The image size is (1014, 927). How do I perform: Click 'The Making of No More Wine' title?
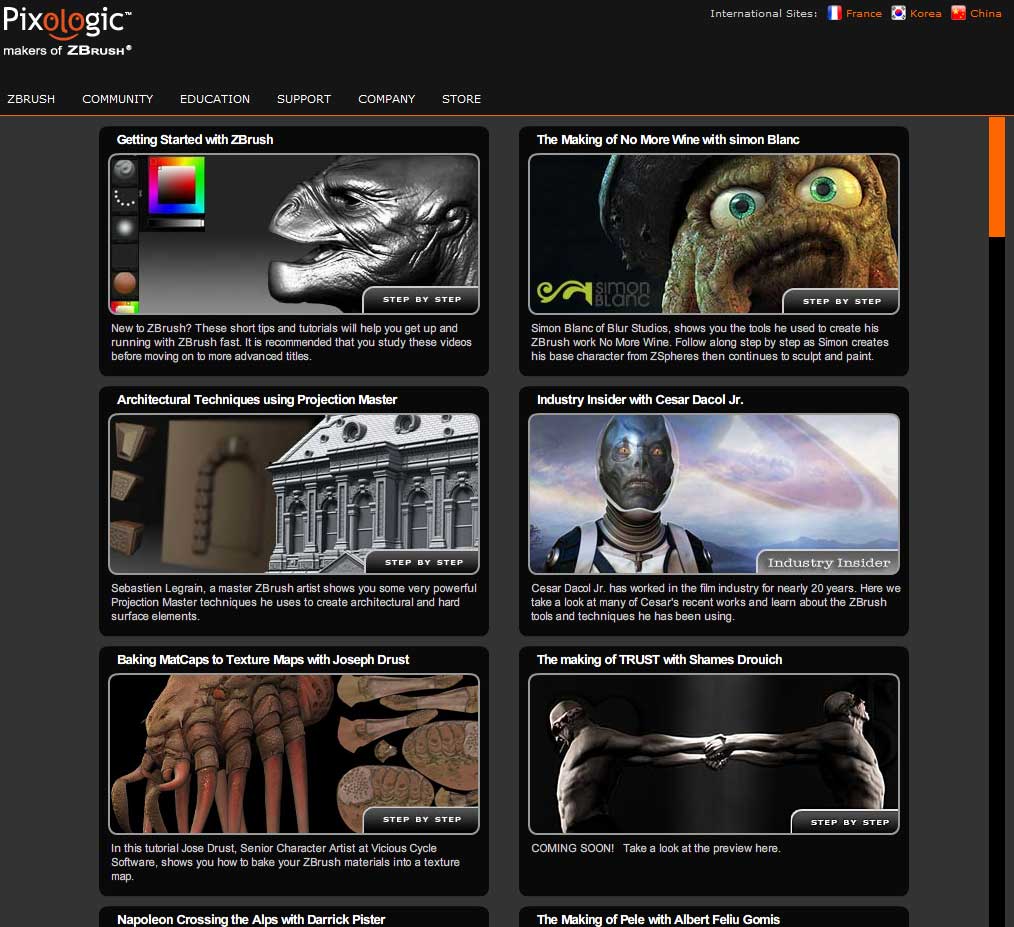[668, 140]
